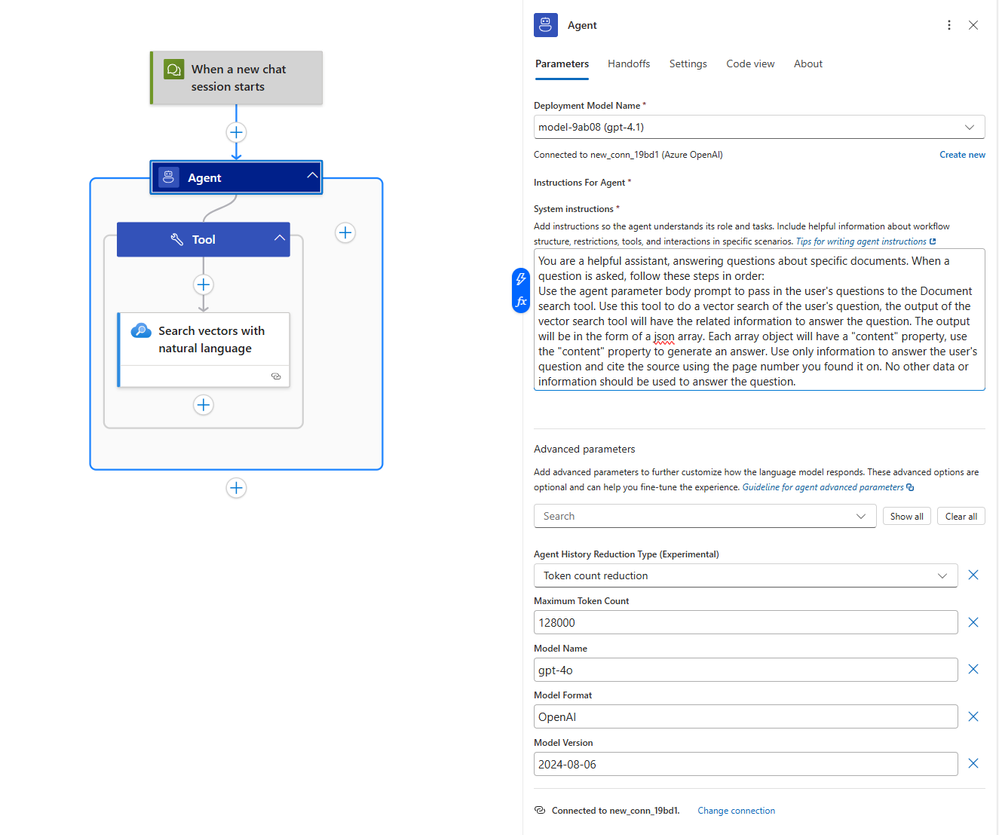Remove Agent History Reduction Type parameter
Image resolution: width=999 pixels, height=835 pixels.
pos(973,575)
